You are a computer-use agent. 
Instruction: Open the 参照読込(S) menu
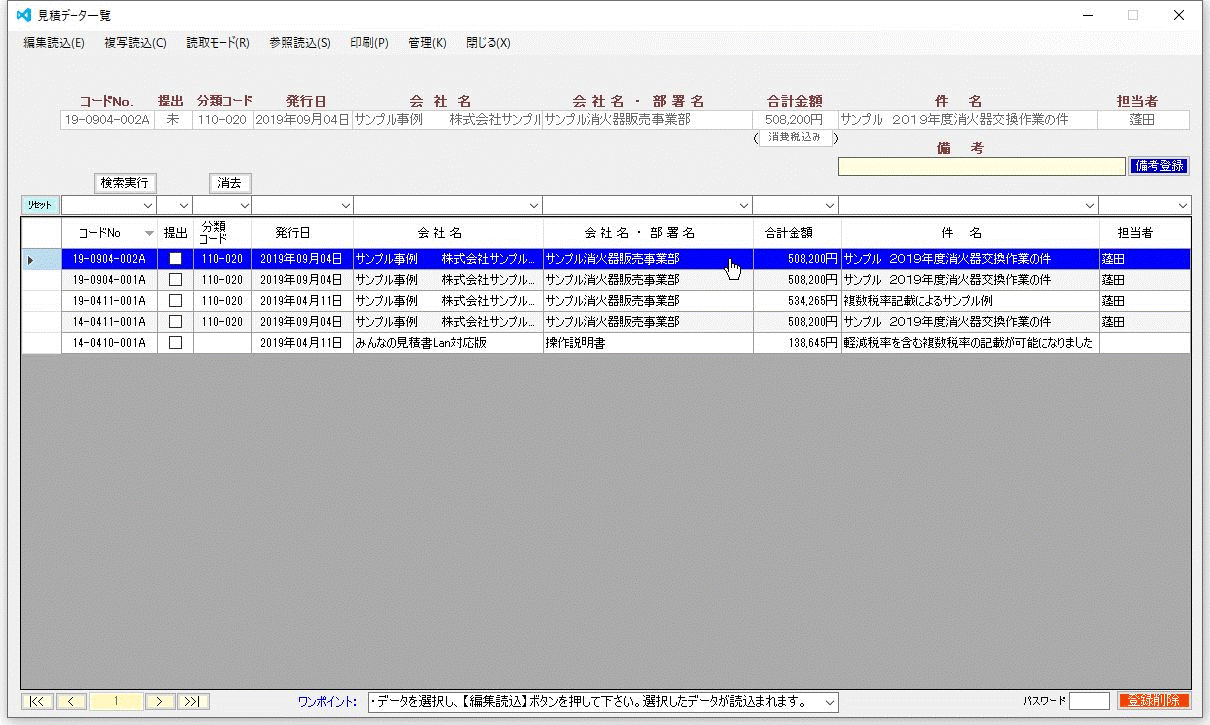[300, 43]
